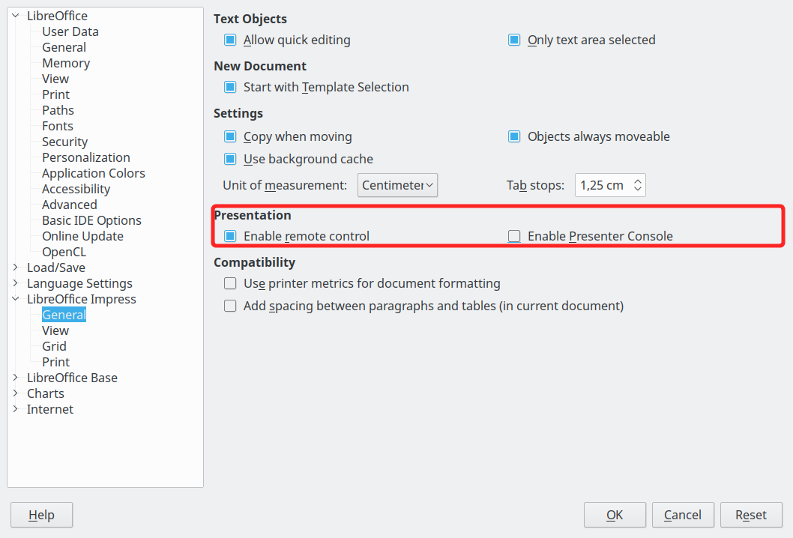The height and width of the screenshot is (538, 793).
Task: Click the Tab stops spinner arrows
Action: coord(638,185)
